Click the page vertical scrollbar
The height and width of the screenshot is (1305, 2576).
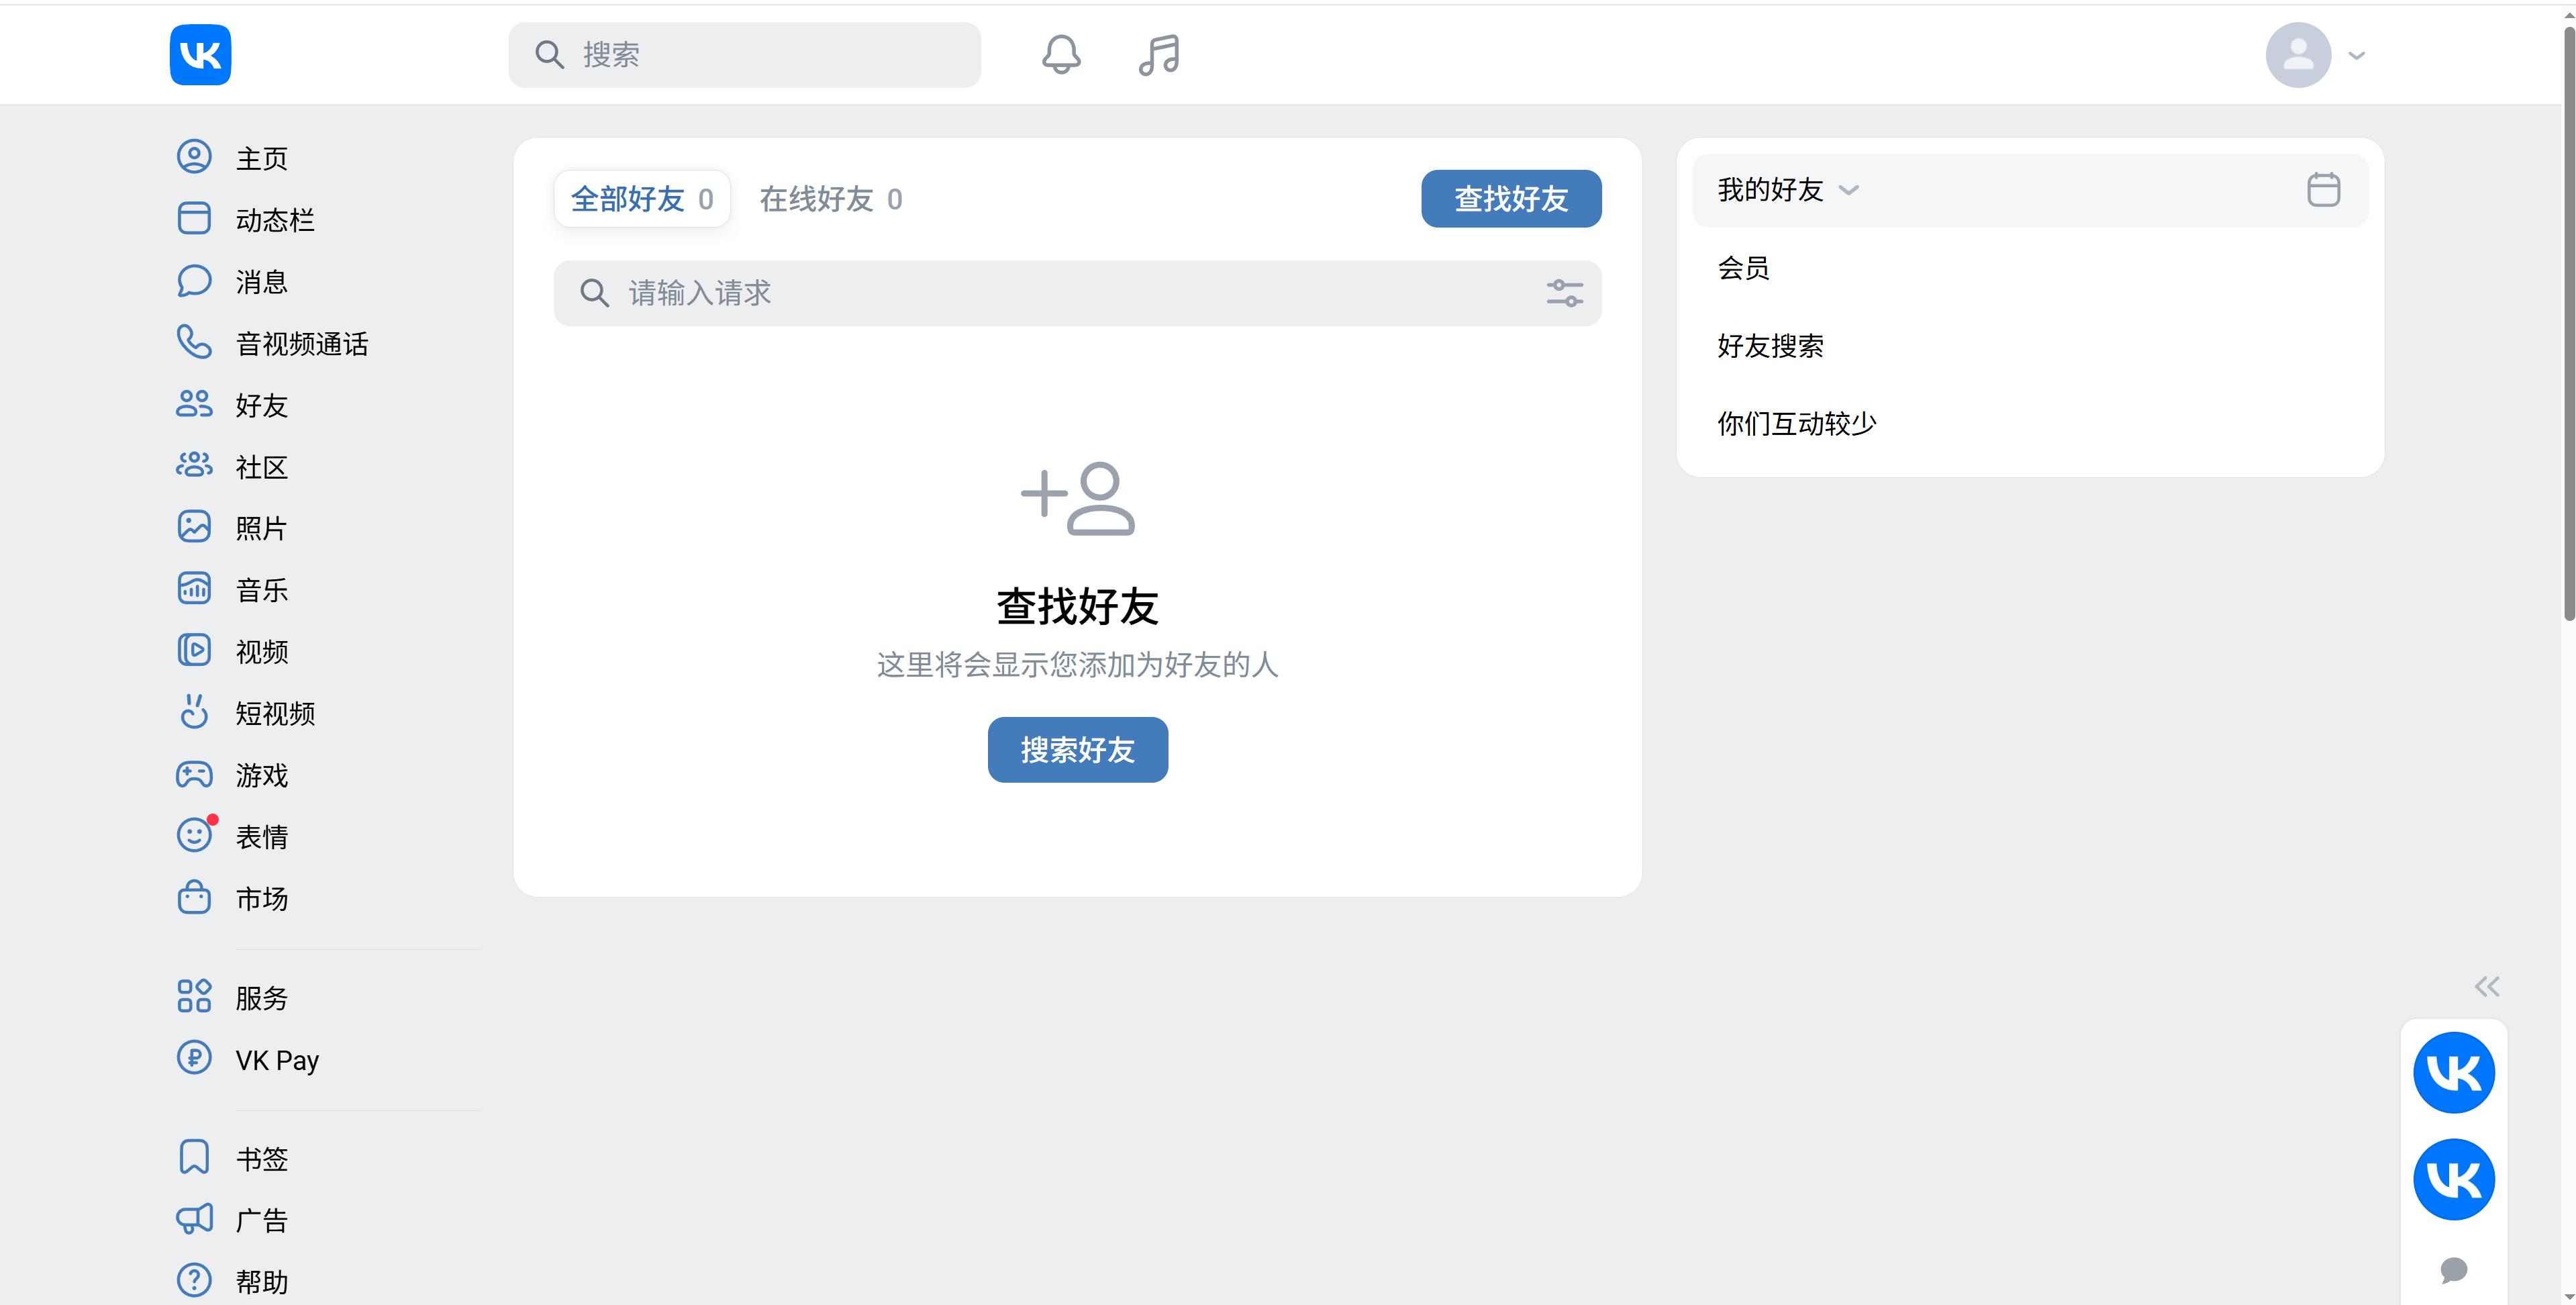pyautogui.click(x=2568, y=320)
